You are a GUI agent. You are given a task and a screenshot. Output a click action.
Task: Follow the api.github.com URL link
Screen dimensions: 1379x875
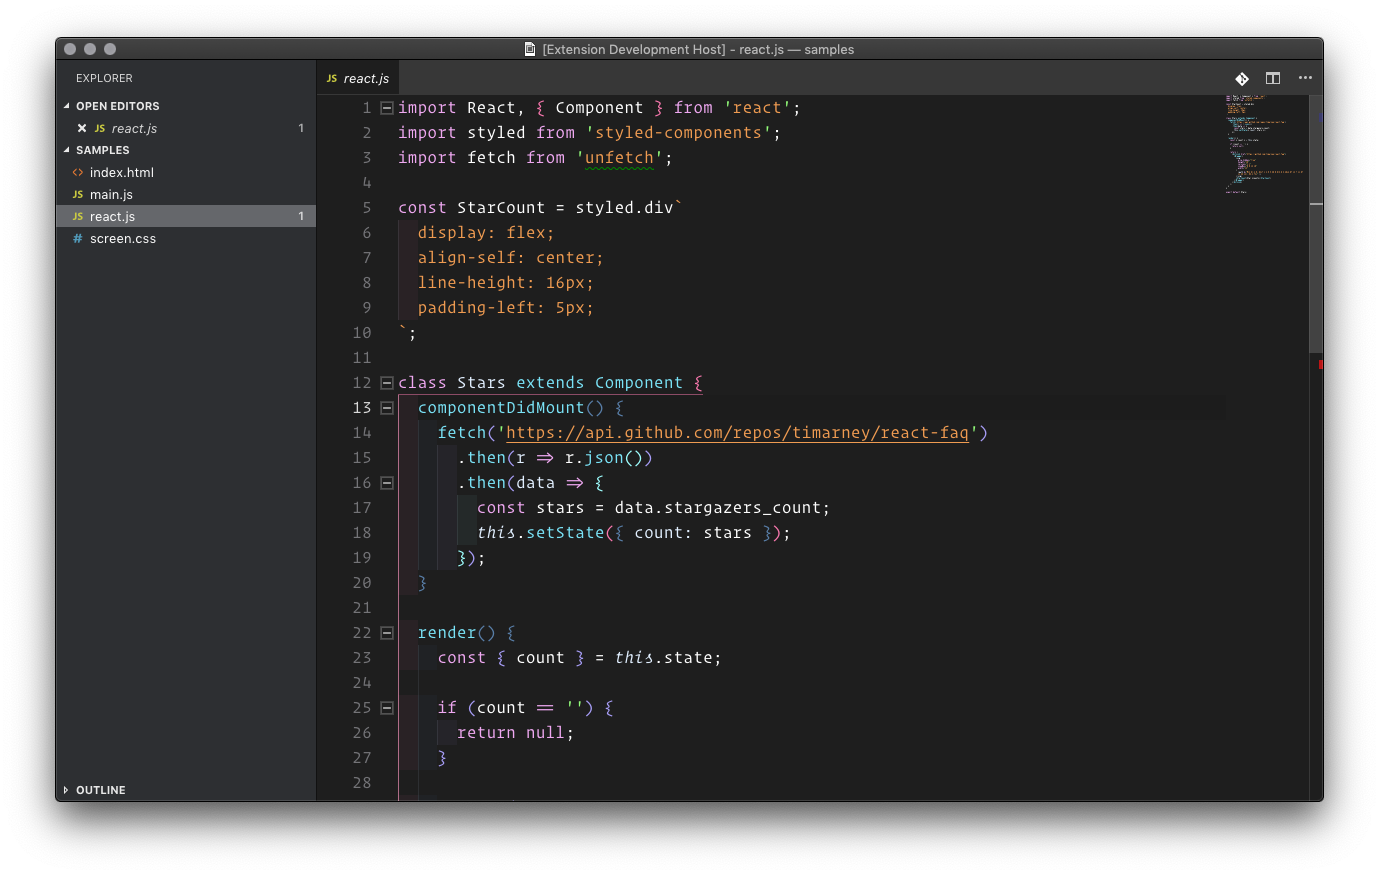[738, 433]
